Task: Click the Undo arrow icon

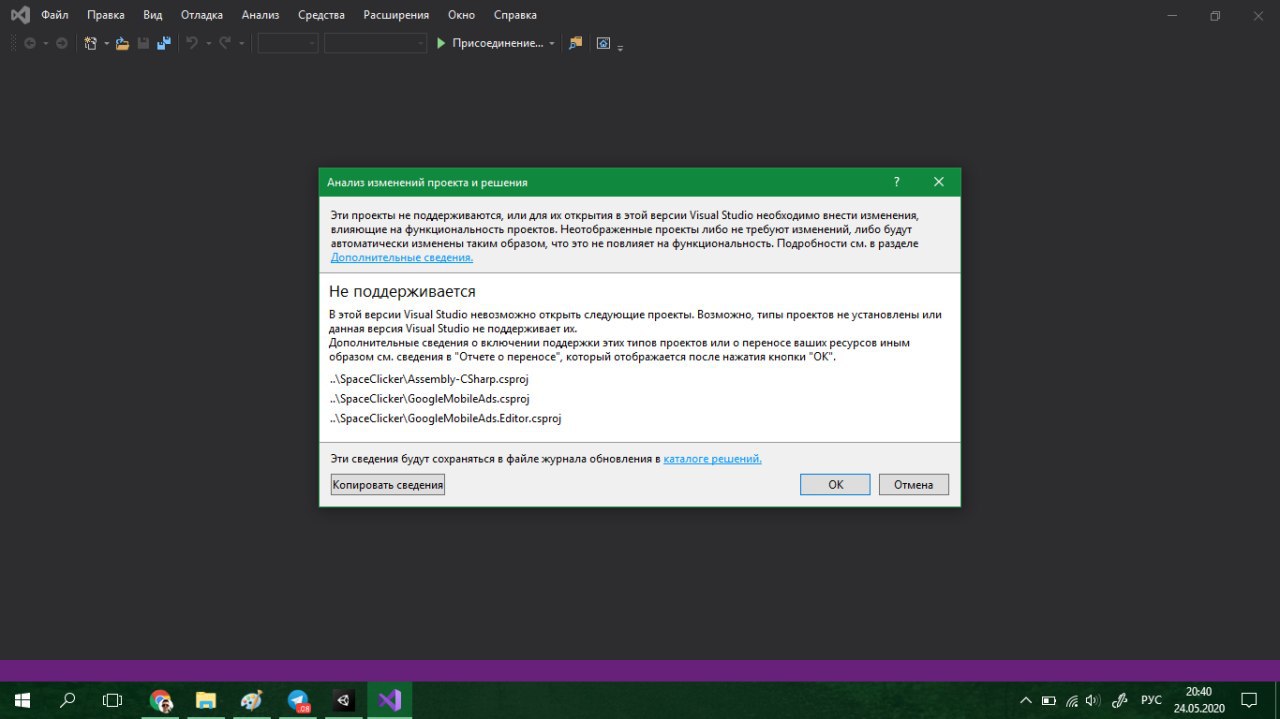Action: tap(192, 43)
